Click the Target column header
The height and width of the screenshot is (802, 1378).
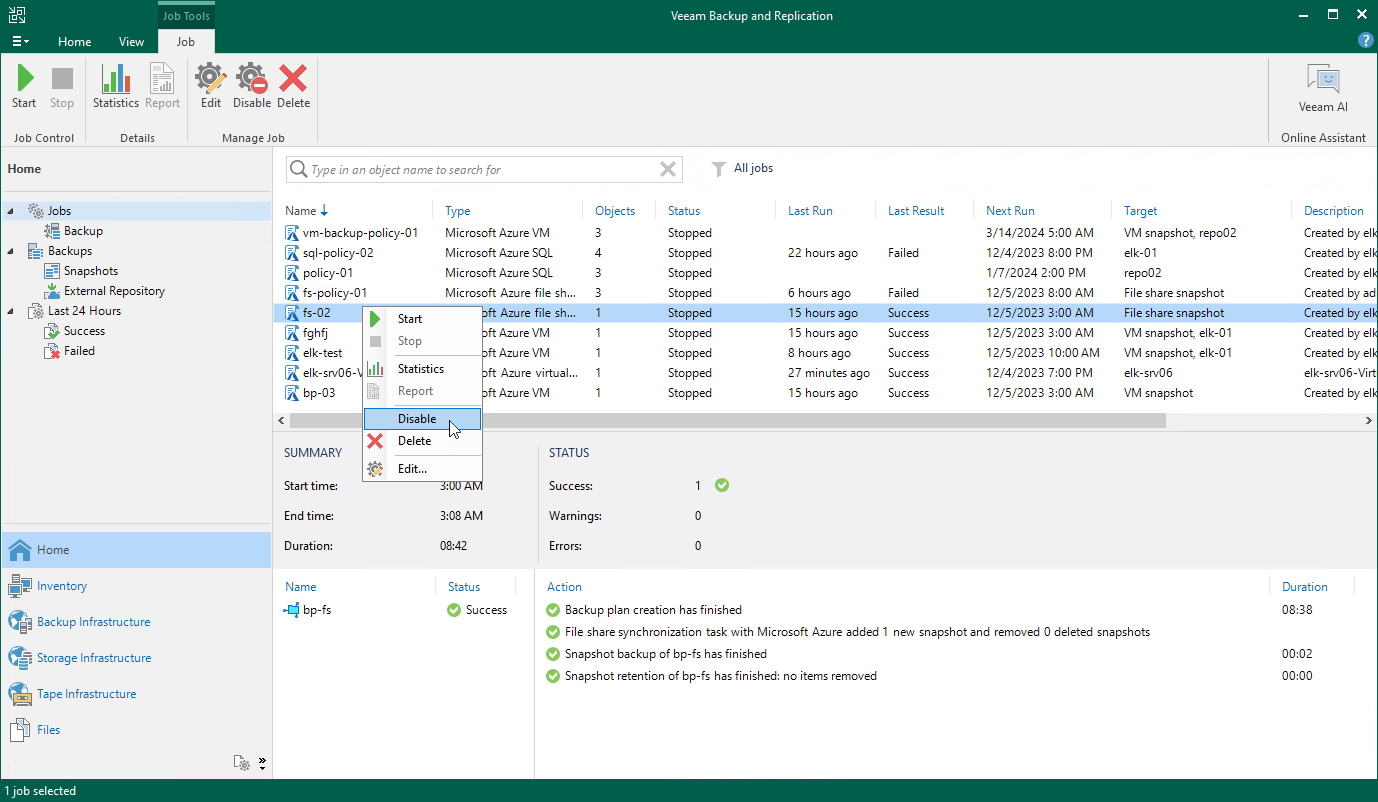pos(1140,211)
